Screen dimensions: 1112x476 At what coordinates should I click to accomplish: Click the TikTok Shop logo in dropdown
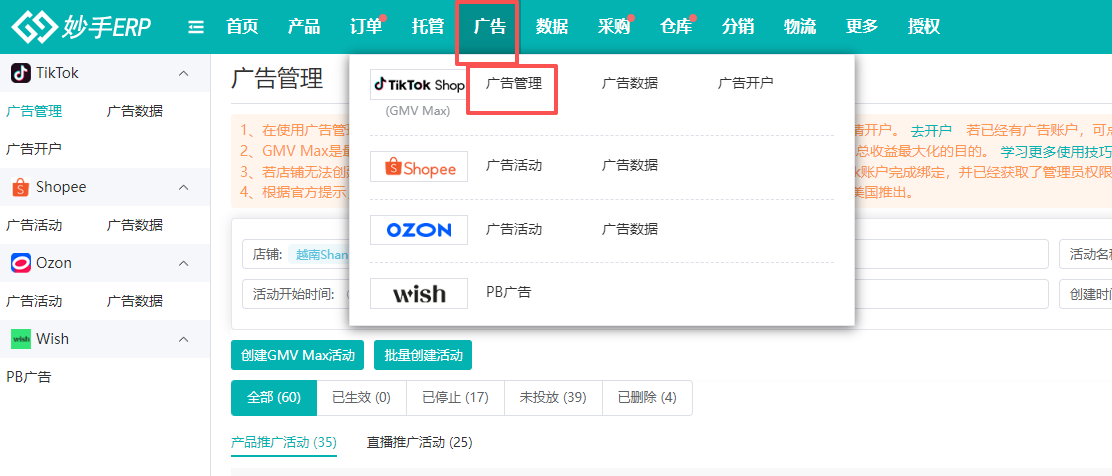[x=418, y=85]
